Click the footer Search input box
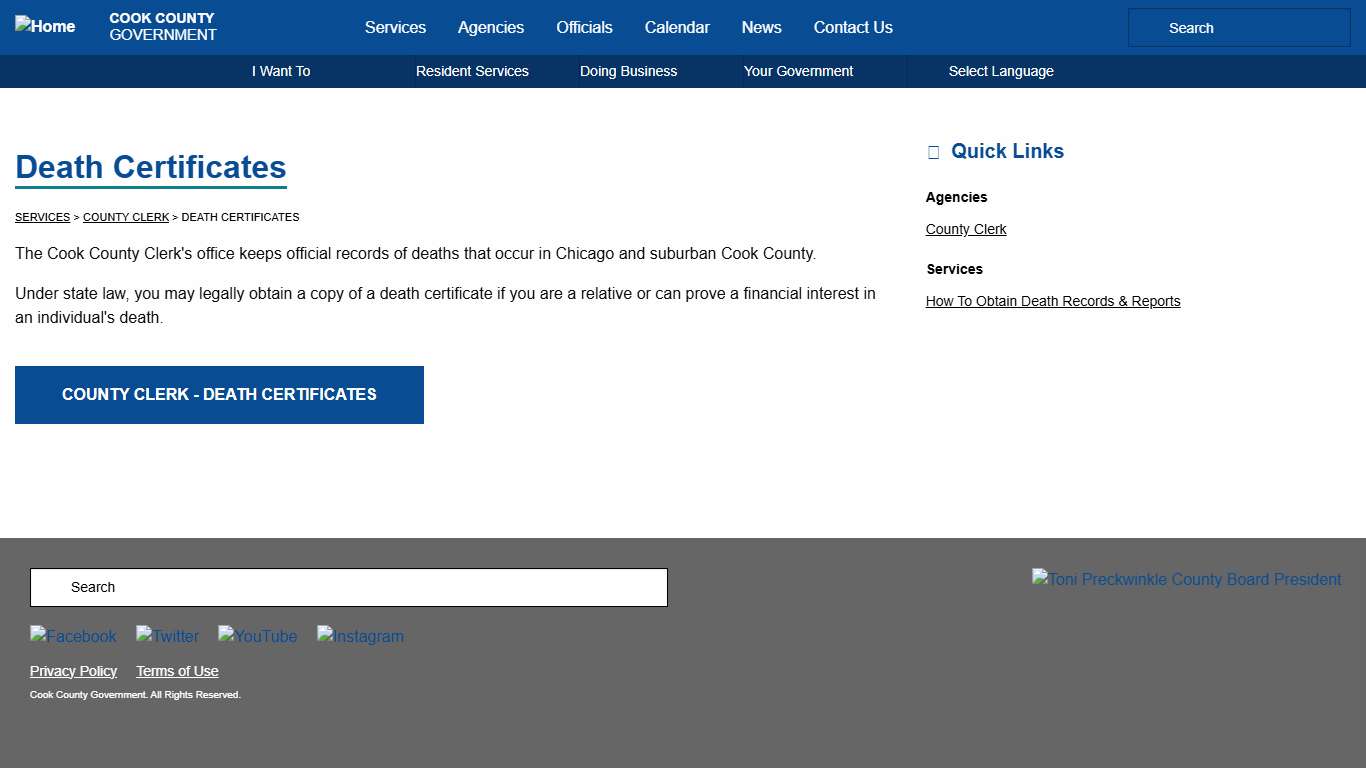The height and width of the screenshot is (768, 1366). tap(348, 587)
